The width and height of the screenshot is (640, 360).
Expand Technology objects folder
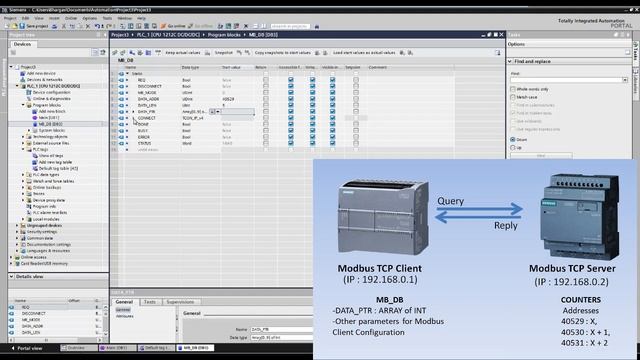23,137
